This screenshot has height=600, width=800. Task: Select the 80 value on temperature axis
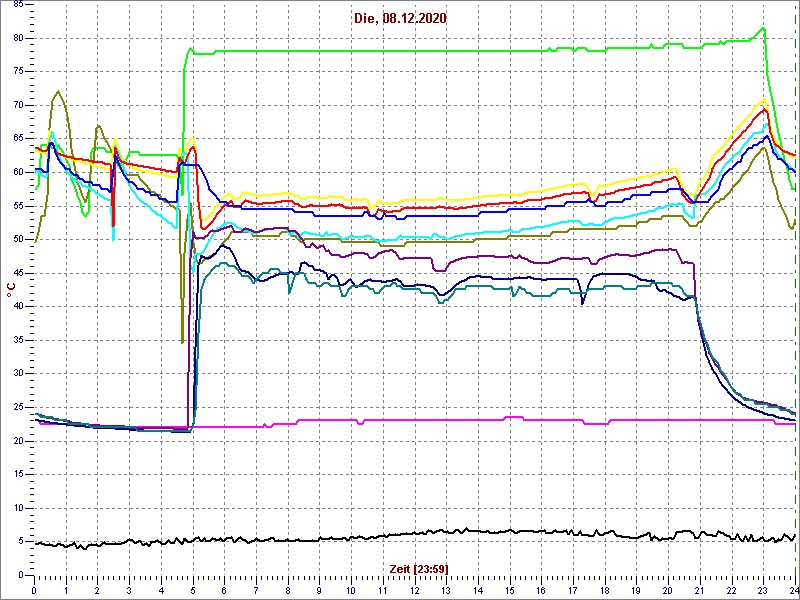point(18,38)
